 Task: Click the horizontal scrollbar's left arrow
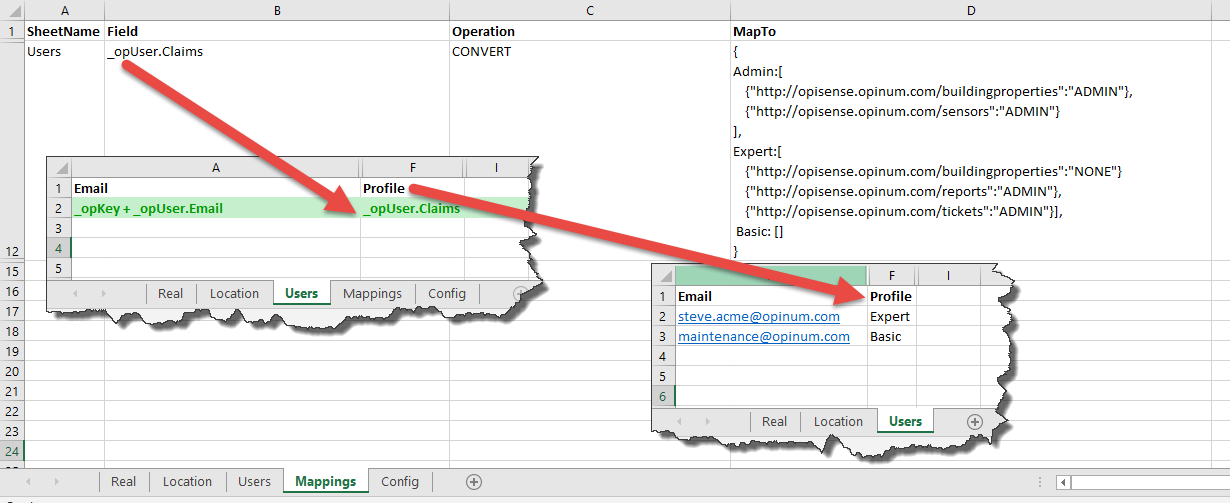1064,482
